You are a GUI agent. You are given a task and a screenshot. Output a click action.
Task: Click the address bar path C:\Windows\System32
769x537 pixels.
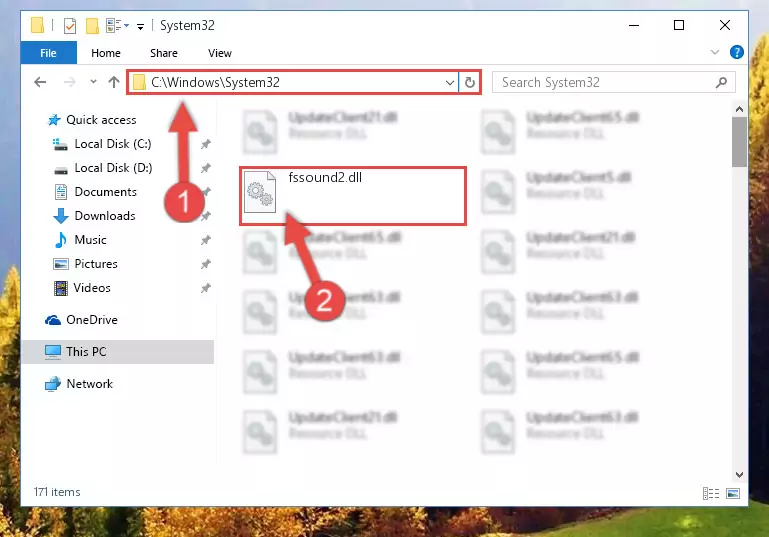[215, 82]
